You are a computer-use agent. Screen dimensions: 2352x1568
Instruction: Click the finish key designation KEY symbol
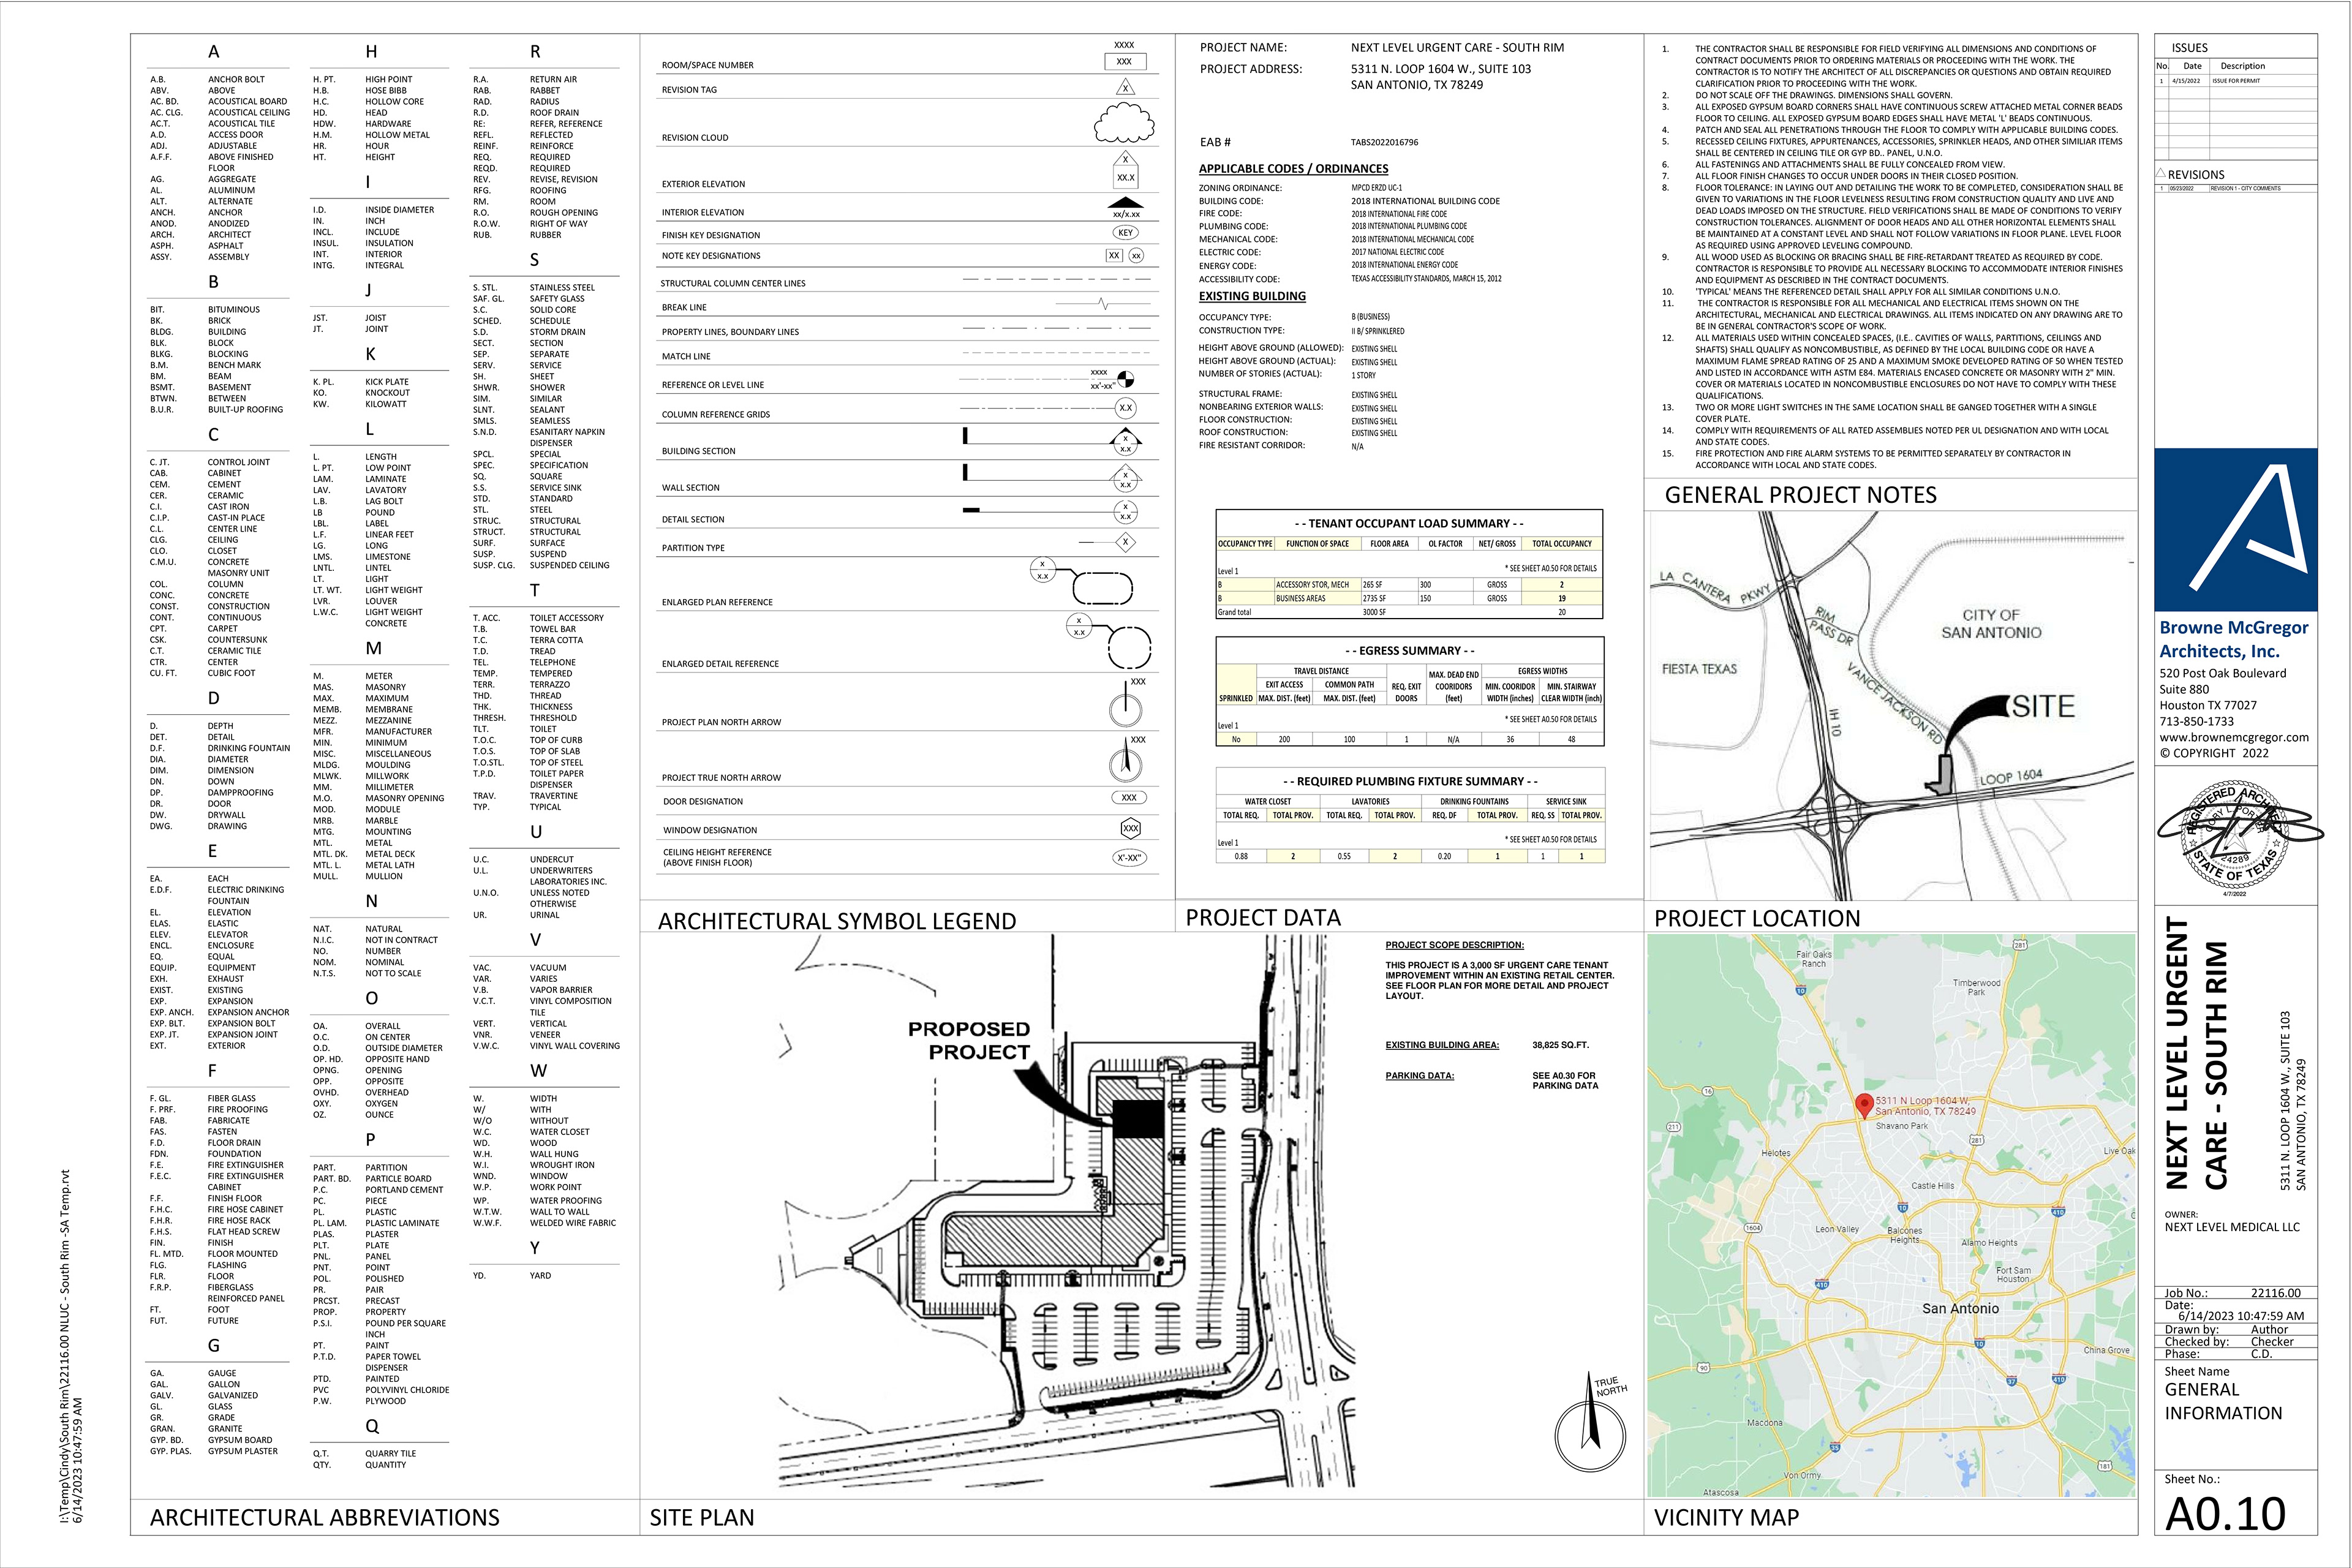(x=1125, y=233)
